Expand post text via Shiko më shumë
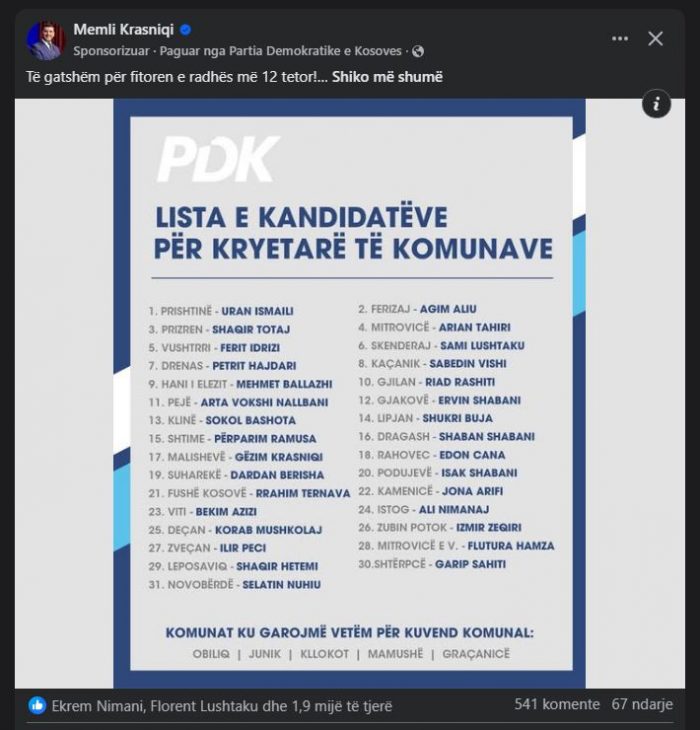 [x=387, y=77]
